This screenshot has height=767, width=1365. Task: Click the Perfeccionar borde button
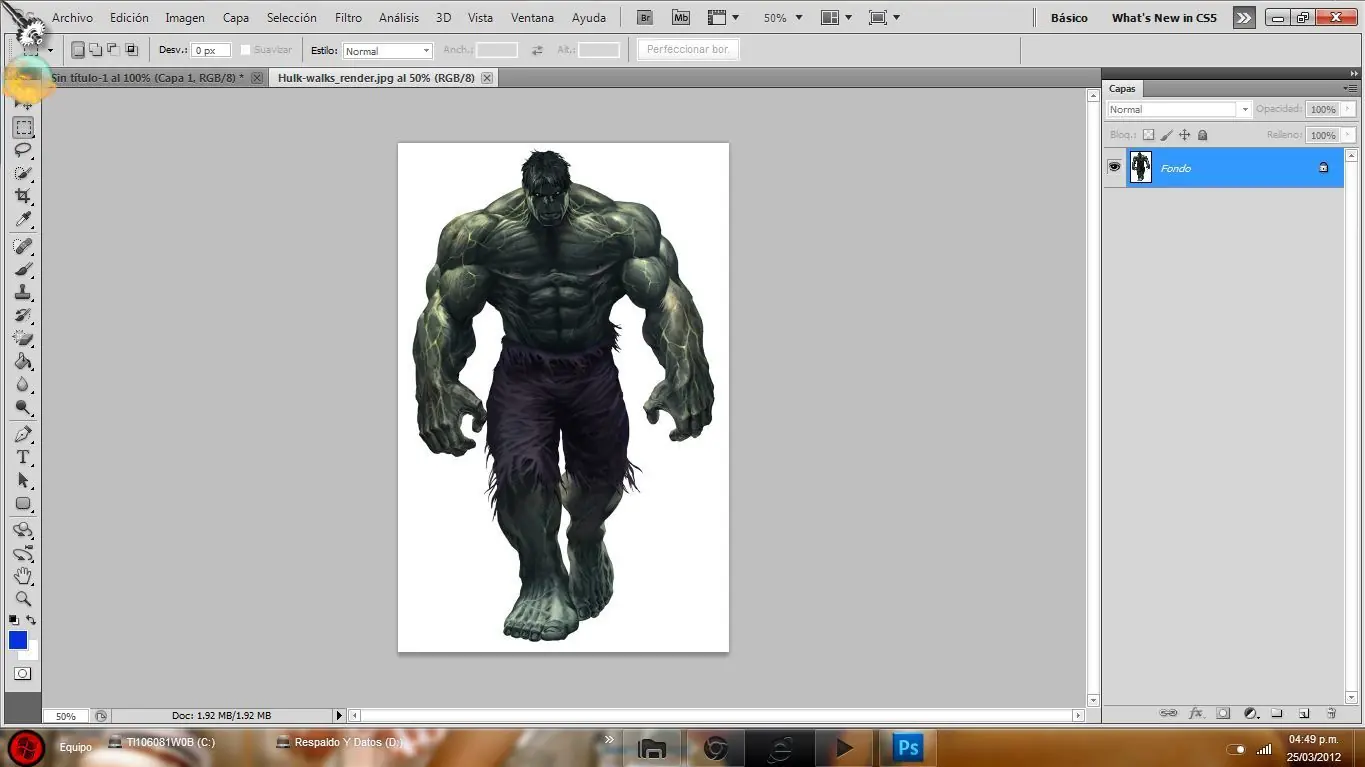(x=688, y=49)
